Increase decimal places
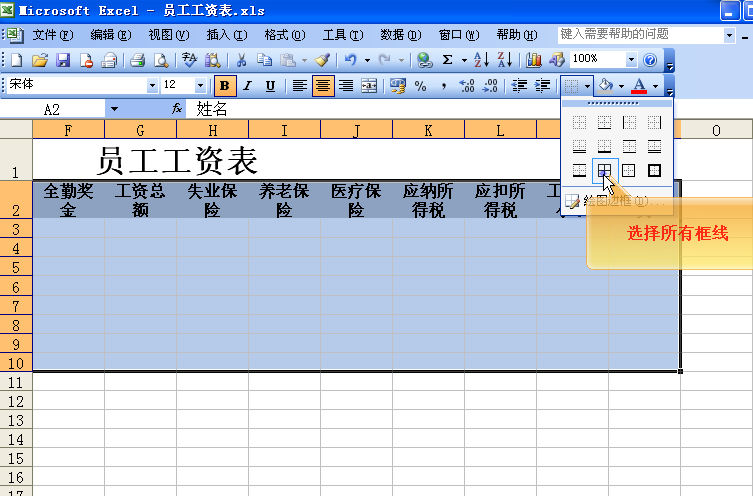Viewport: 753px width, 496px height. (x=467, y=86)
